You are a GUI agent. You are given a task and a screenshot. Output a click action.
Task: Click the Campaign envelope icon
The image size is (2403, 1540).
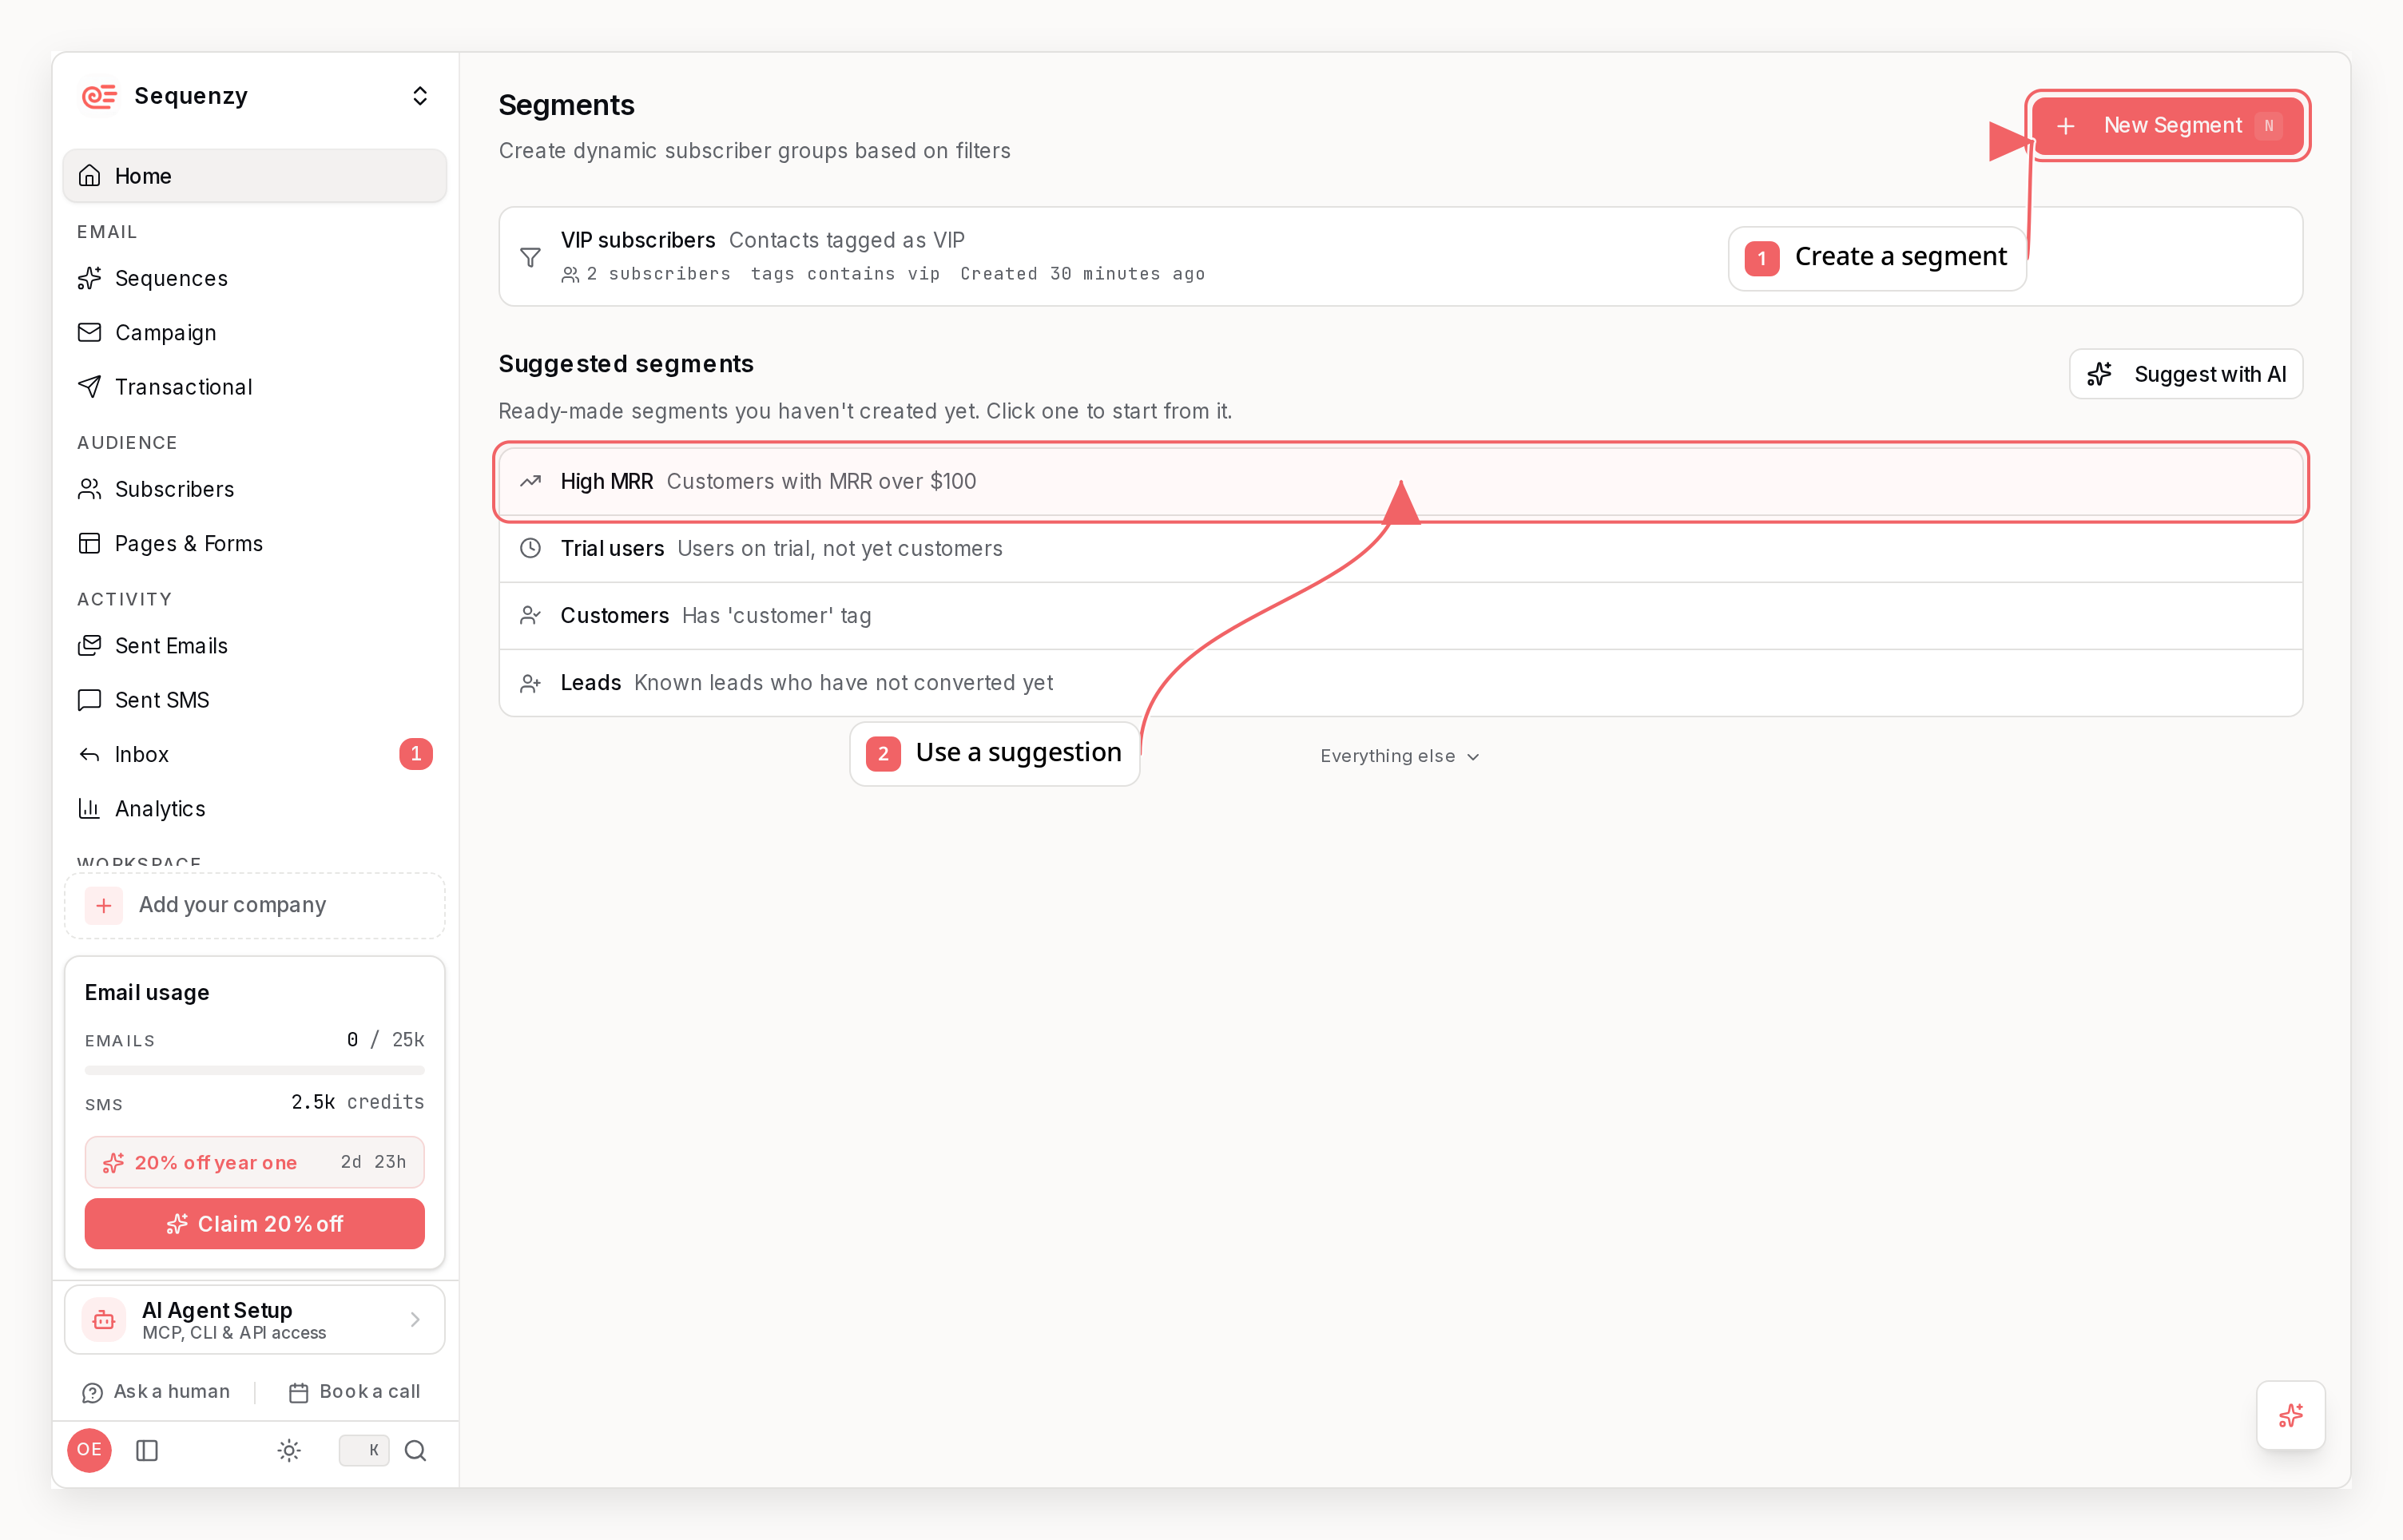90,332
